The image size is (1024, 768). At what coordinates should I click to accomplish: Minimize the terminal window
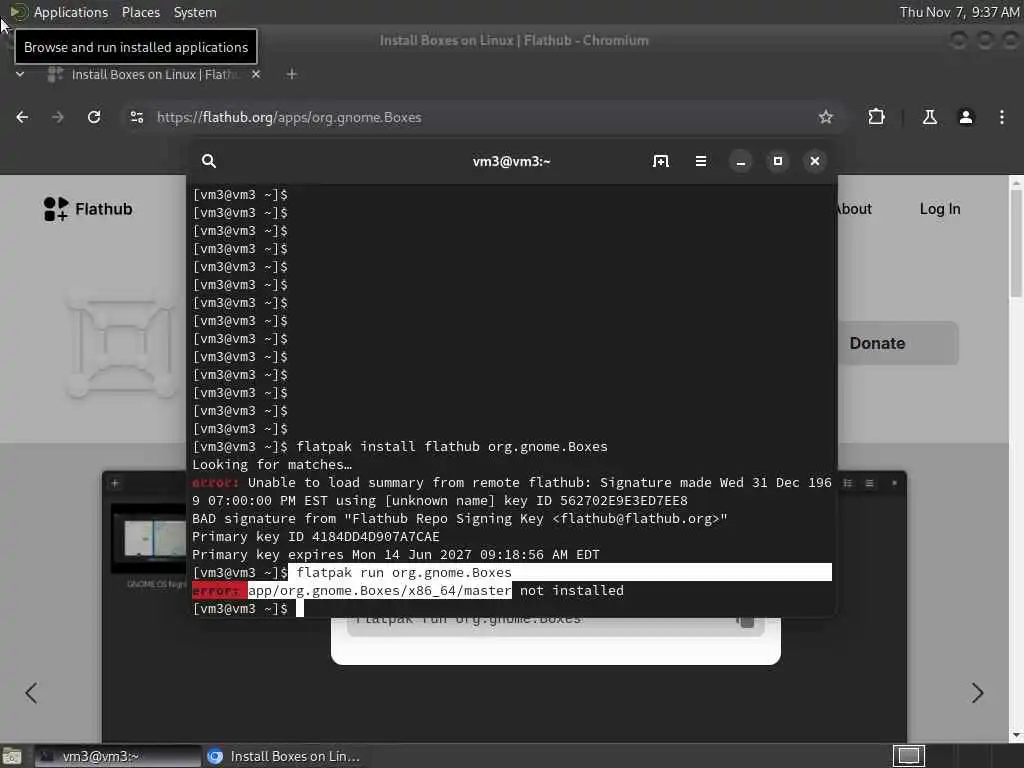[741, 161]
